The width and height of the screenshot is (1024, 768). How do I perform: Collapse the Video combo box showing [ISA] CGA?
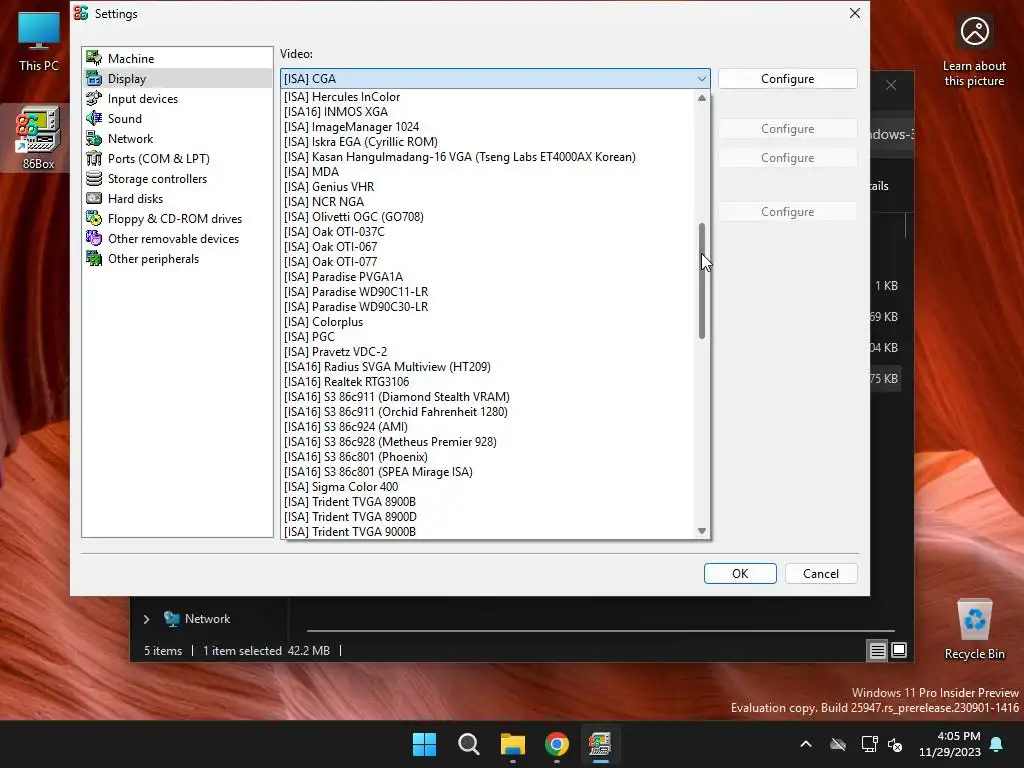495,78
